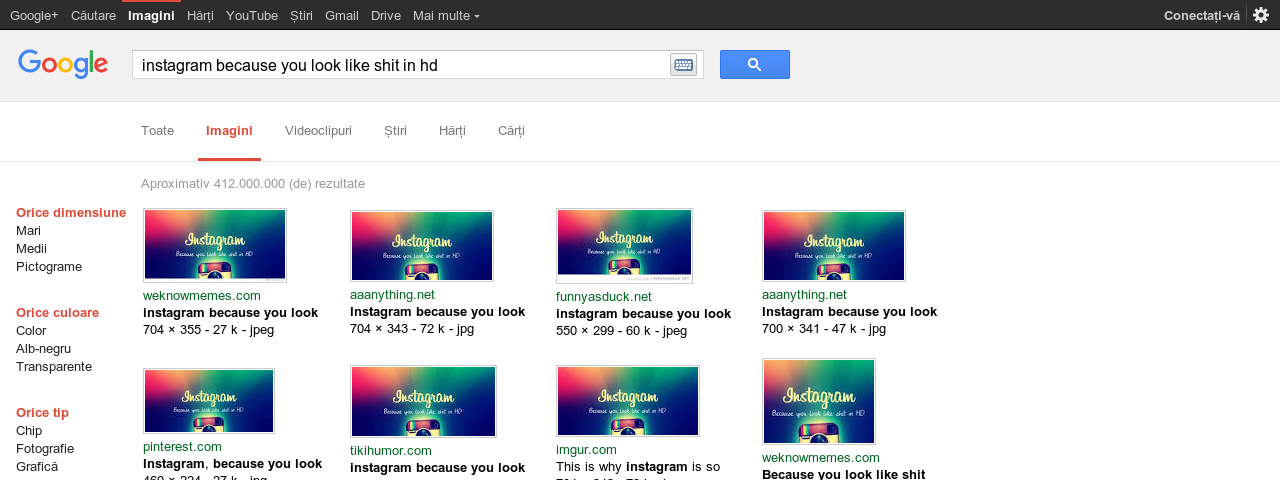Click the '550 × 299 - 60 k - jpeg' text
This screenshot has width=1280, height=480.
click(621, 330)
